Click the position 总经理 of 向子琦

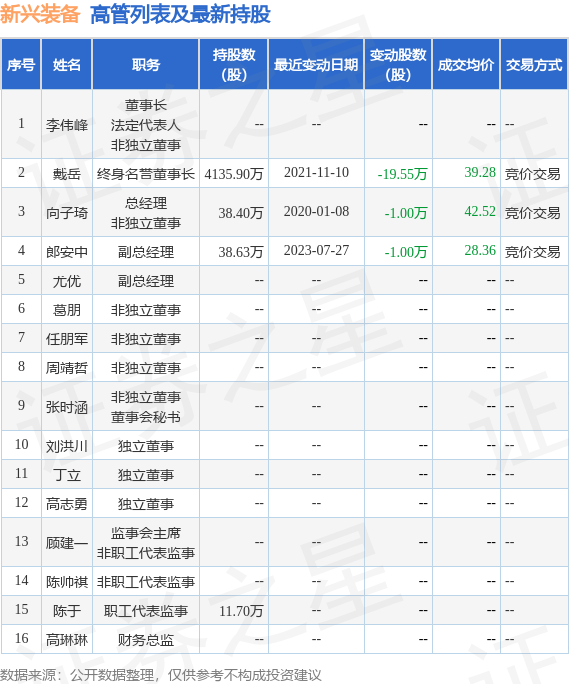click(146, 203)
